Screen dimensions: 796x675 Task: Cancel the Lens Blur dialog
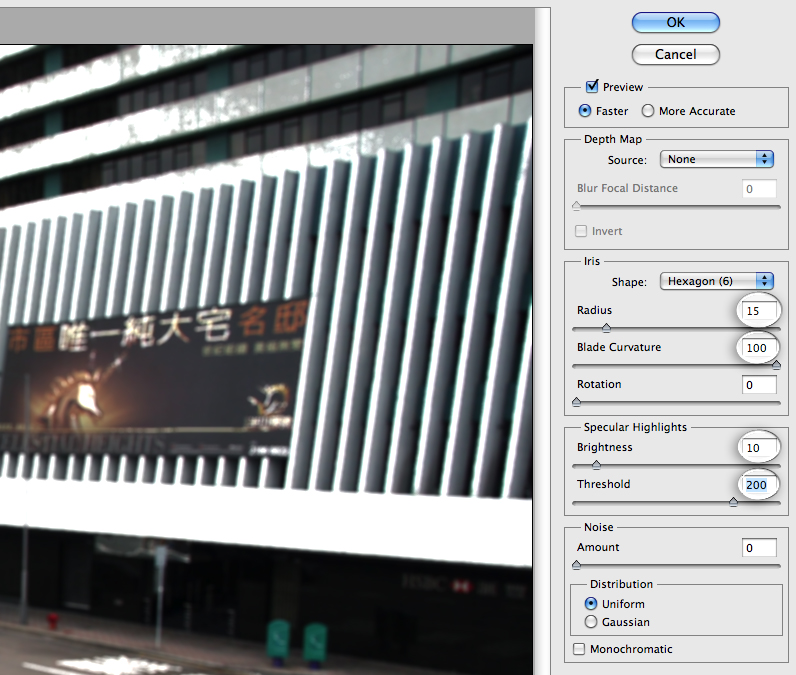point(676,54)
